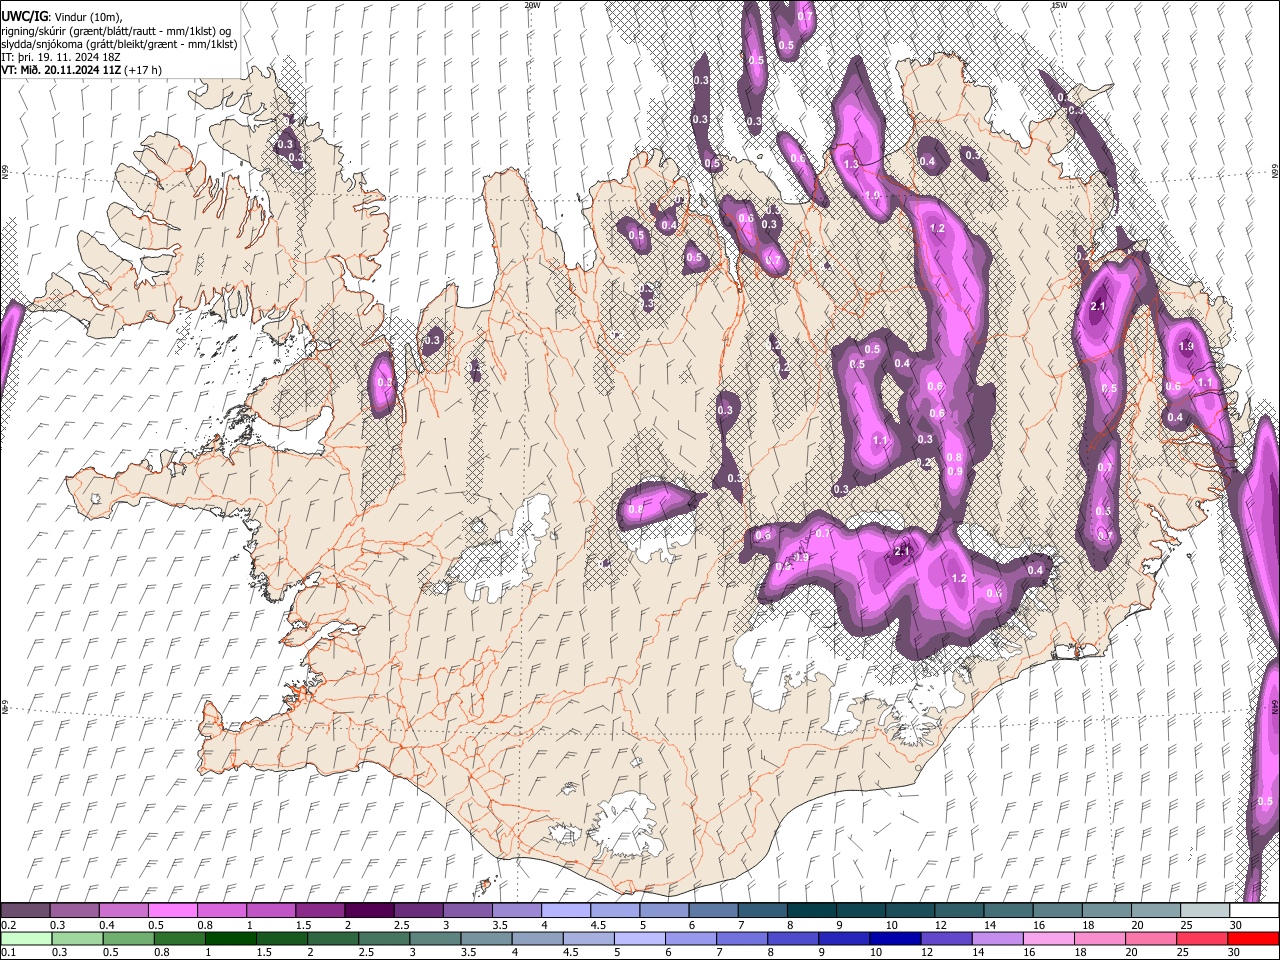
Task: Click the label '0.2' in the snow legend row
Action: [8, 925]
